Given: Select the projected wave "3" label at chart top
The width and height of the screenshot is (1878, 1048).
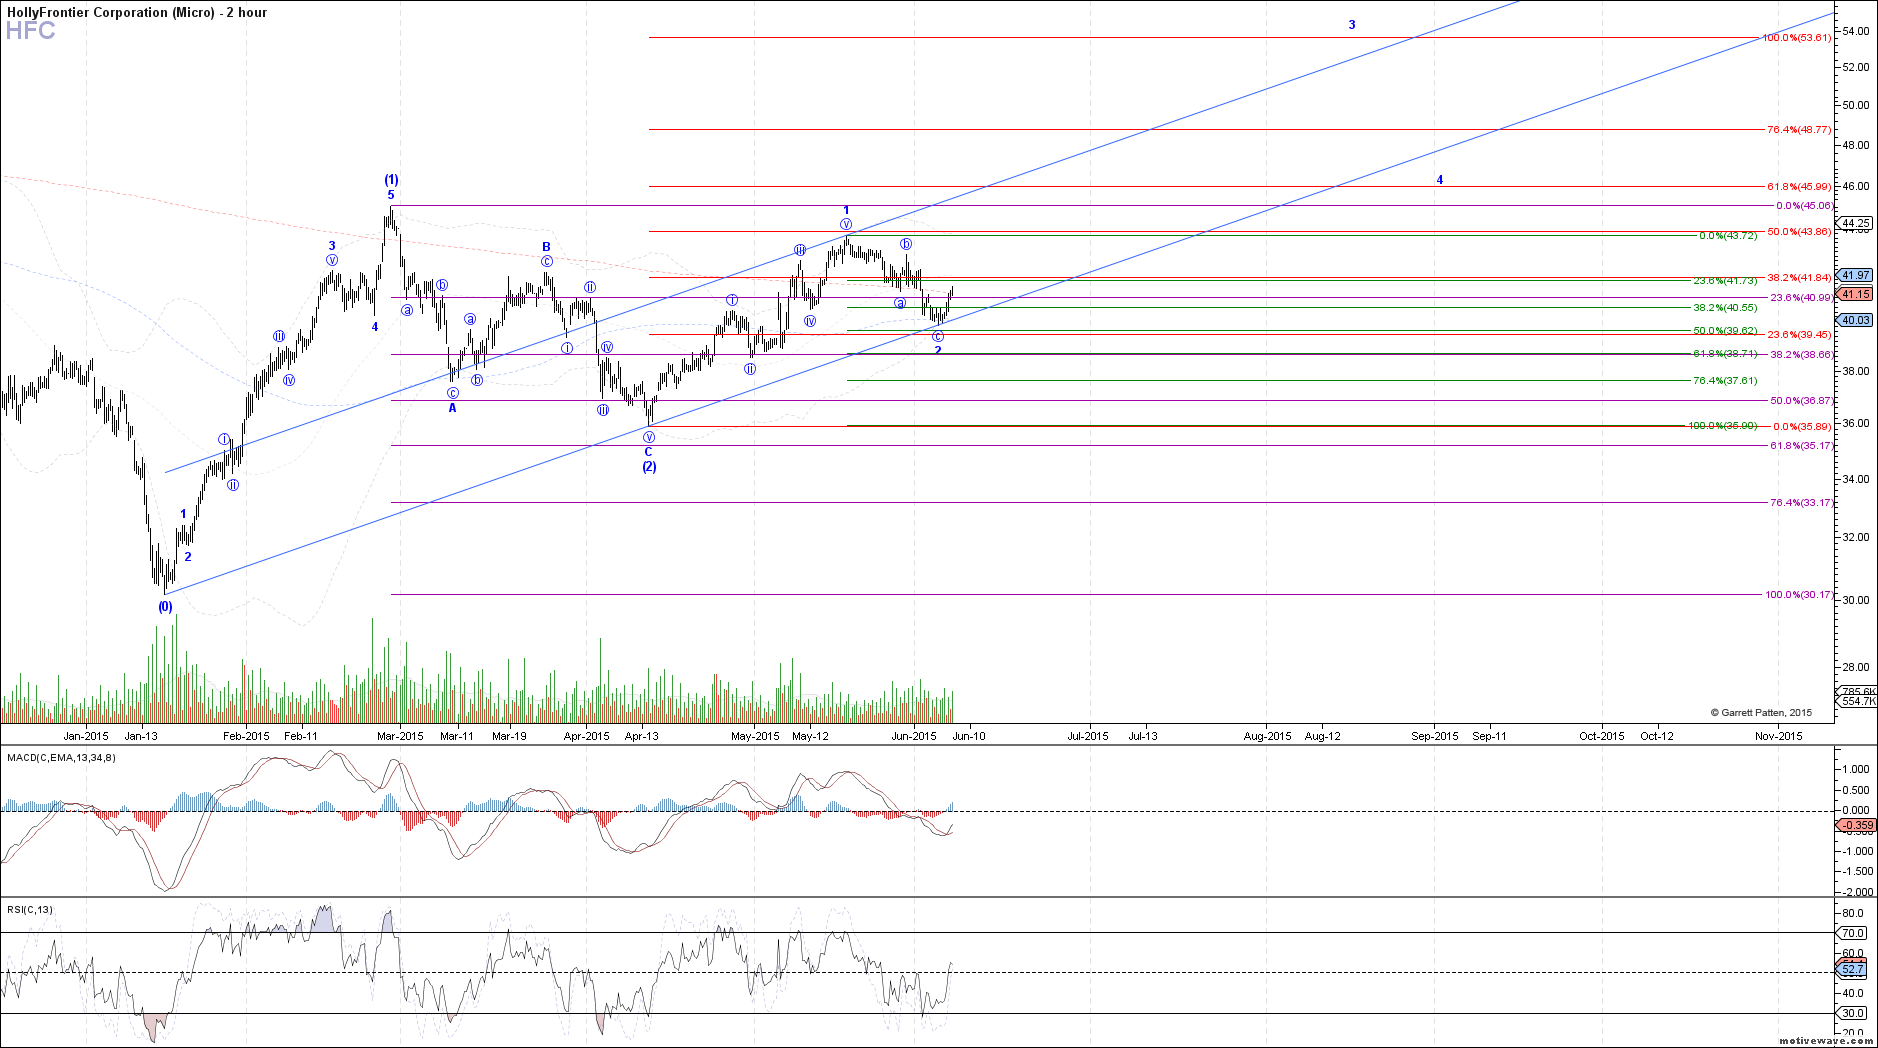Looking at the screenshot, I should 1352,25.
